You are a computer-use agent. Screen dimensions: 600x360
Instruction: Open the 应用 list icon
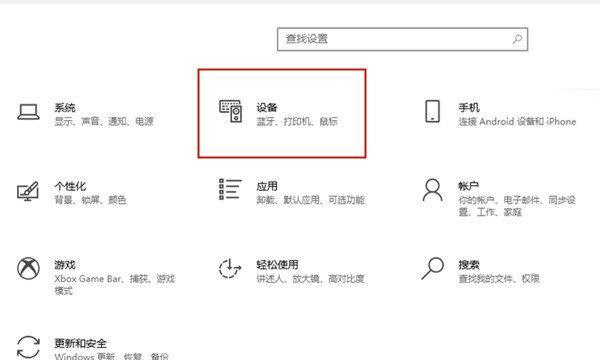click(230, 189)
